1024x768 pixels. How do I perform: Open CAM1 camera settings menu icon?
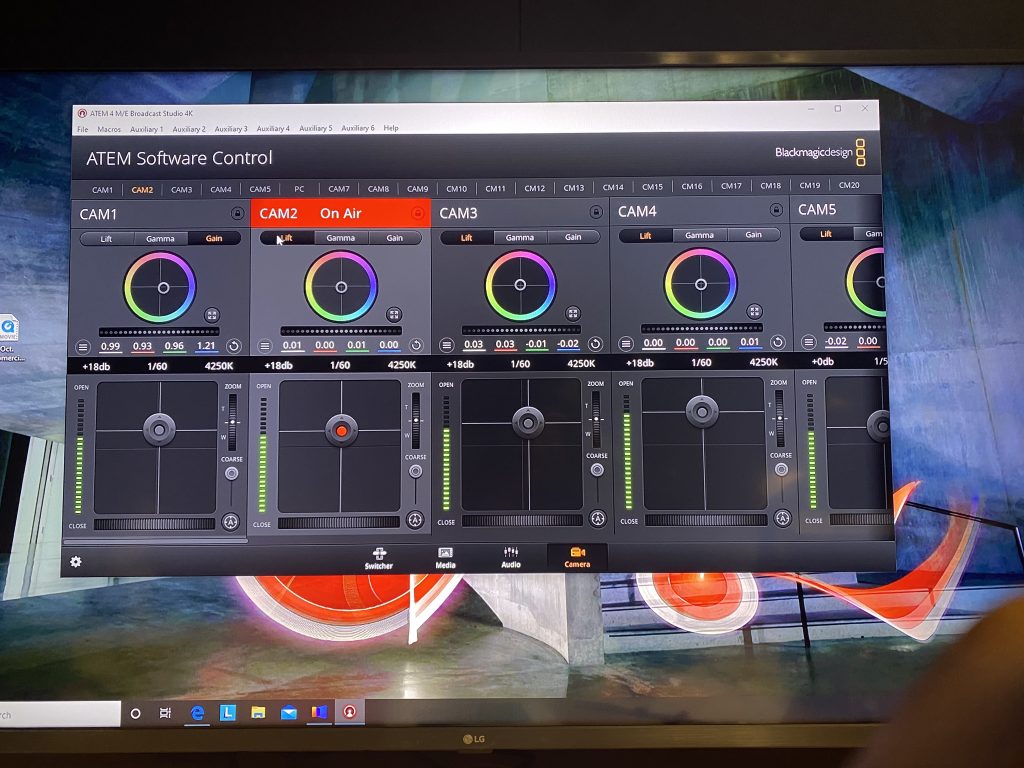(x=83, y=345)
